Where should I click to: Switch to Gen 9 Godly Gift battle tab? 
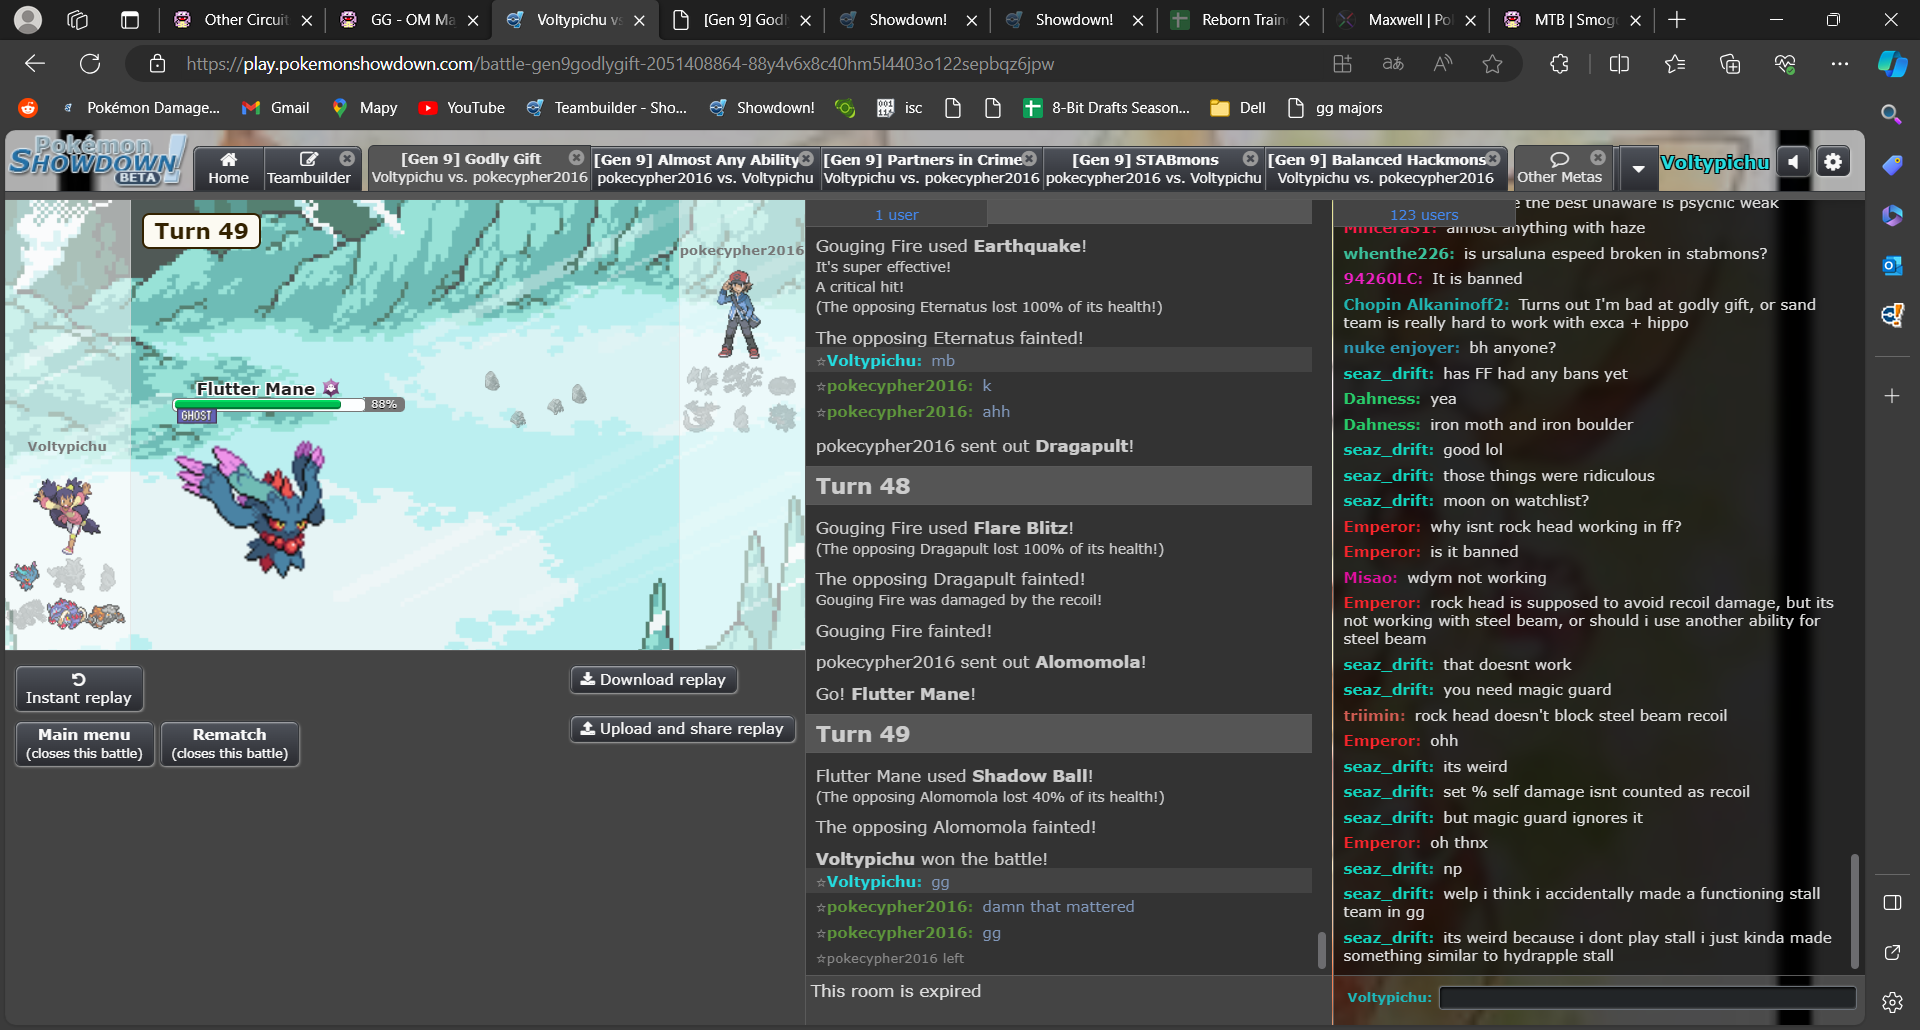click(479, 168)
